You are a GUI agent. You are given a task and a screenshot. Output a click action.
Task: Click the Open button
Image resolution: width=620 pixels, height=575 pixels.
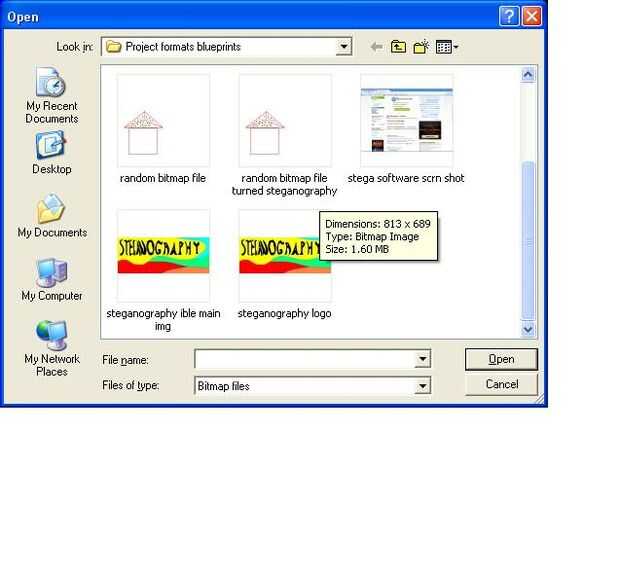[501, 359]
